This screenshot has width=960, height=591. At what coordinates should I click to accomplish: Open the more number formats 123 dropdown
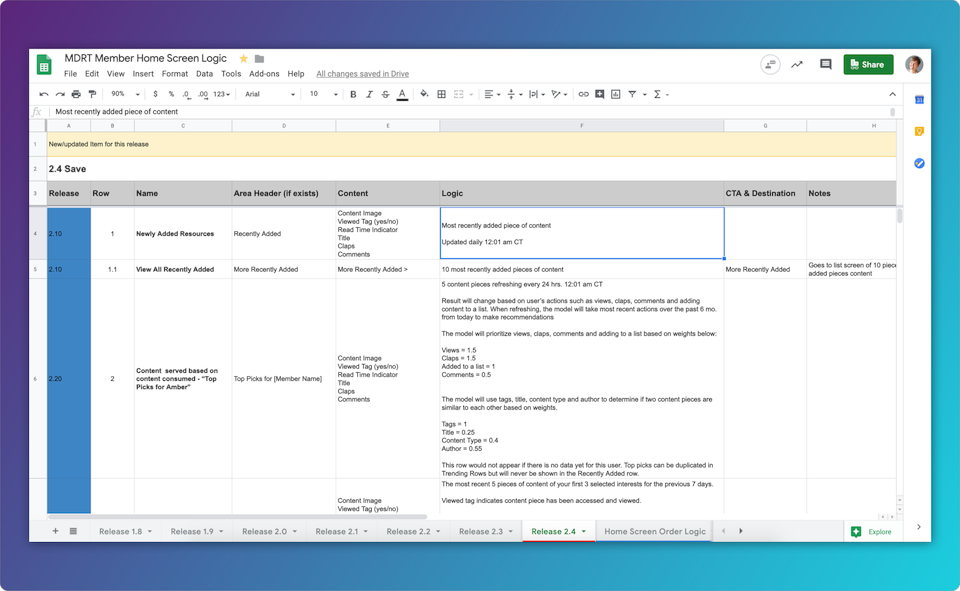point(222,94)
